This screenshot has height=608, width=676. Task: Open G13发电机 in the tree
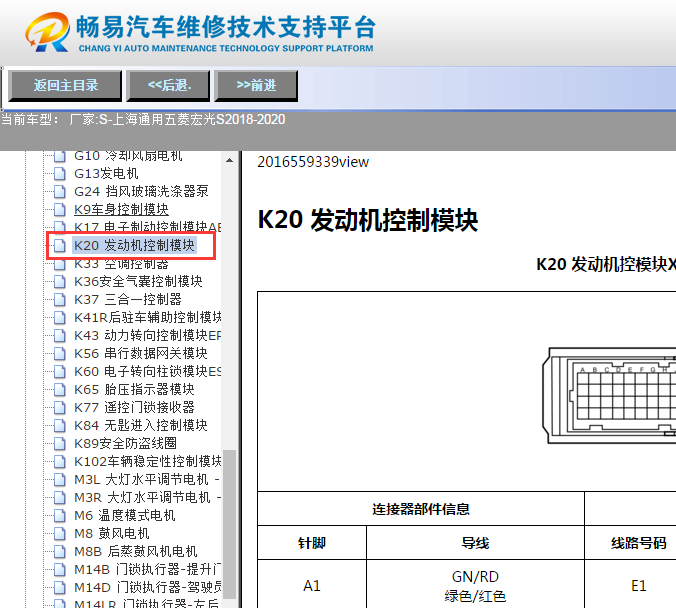106,173
